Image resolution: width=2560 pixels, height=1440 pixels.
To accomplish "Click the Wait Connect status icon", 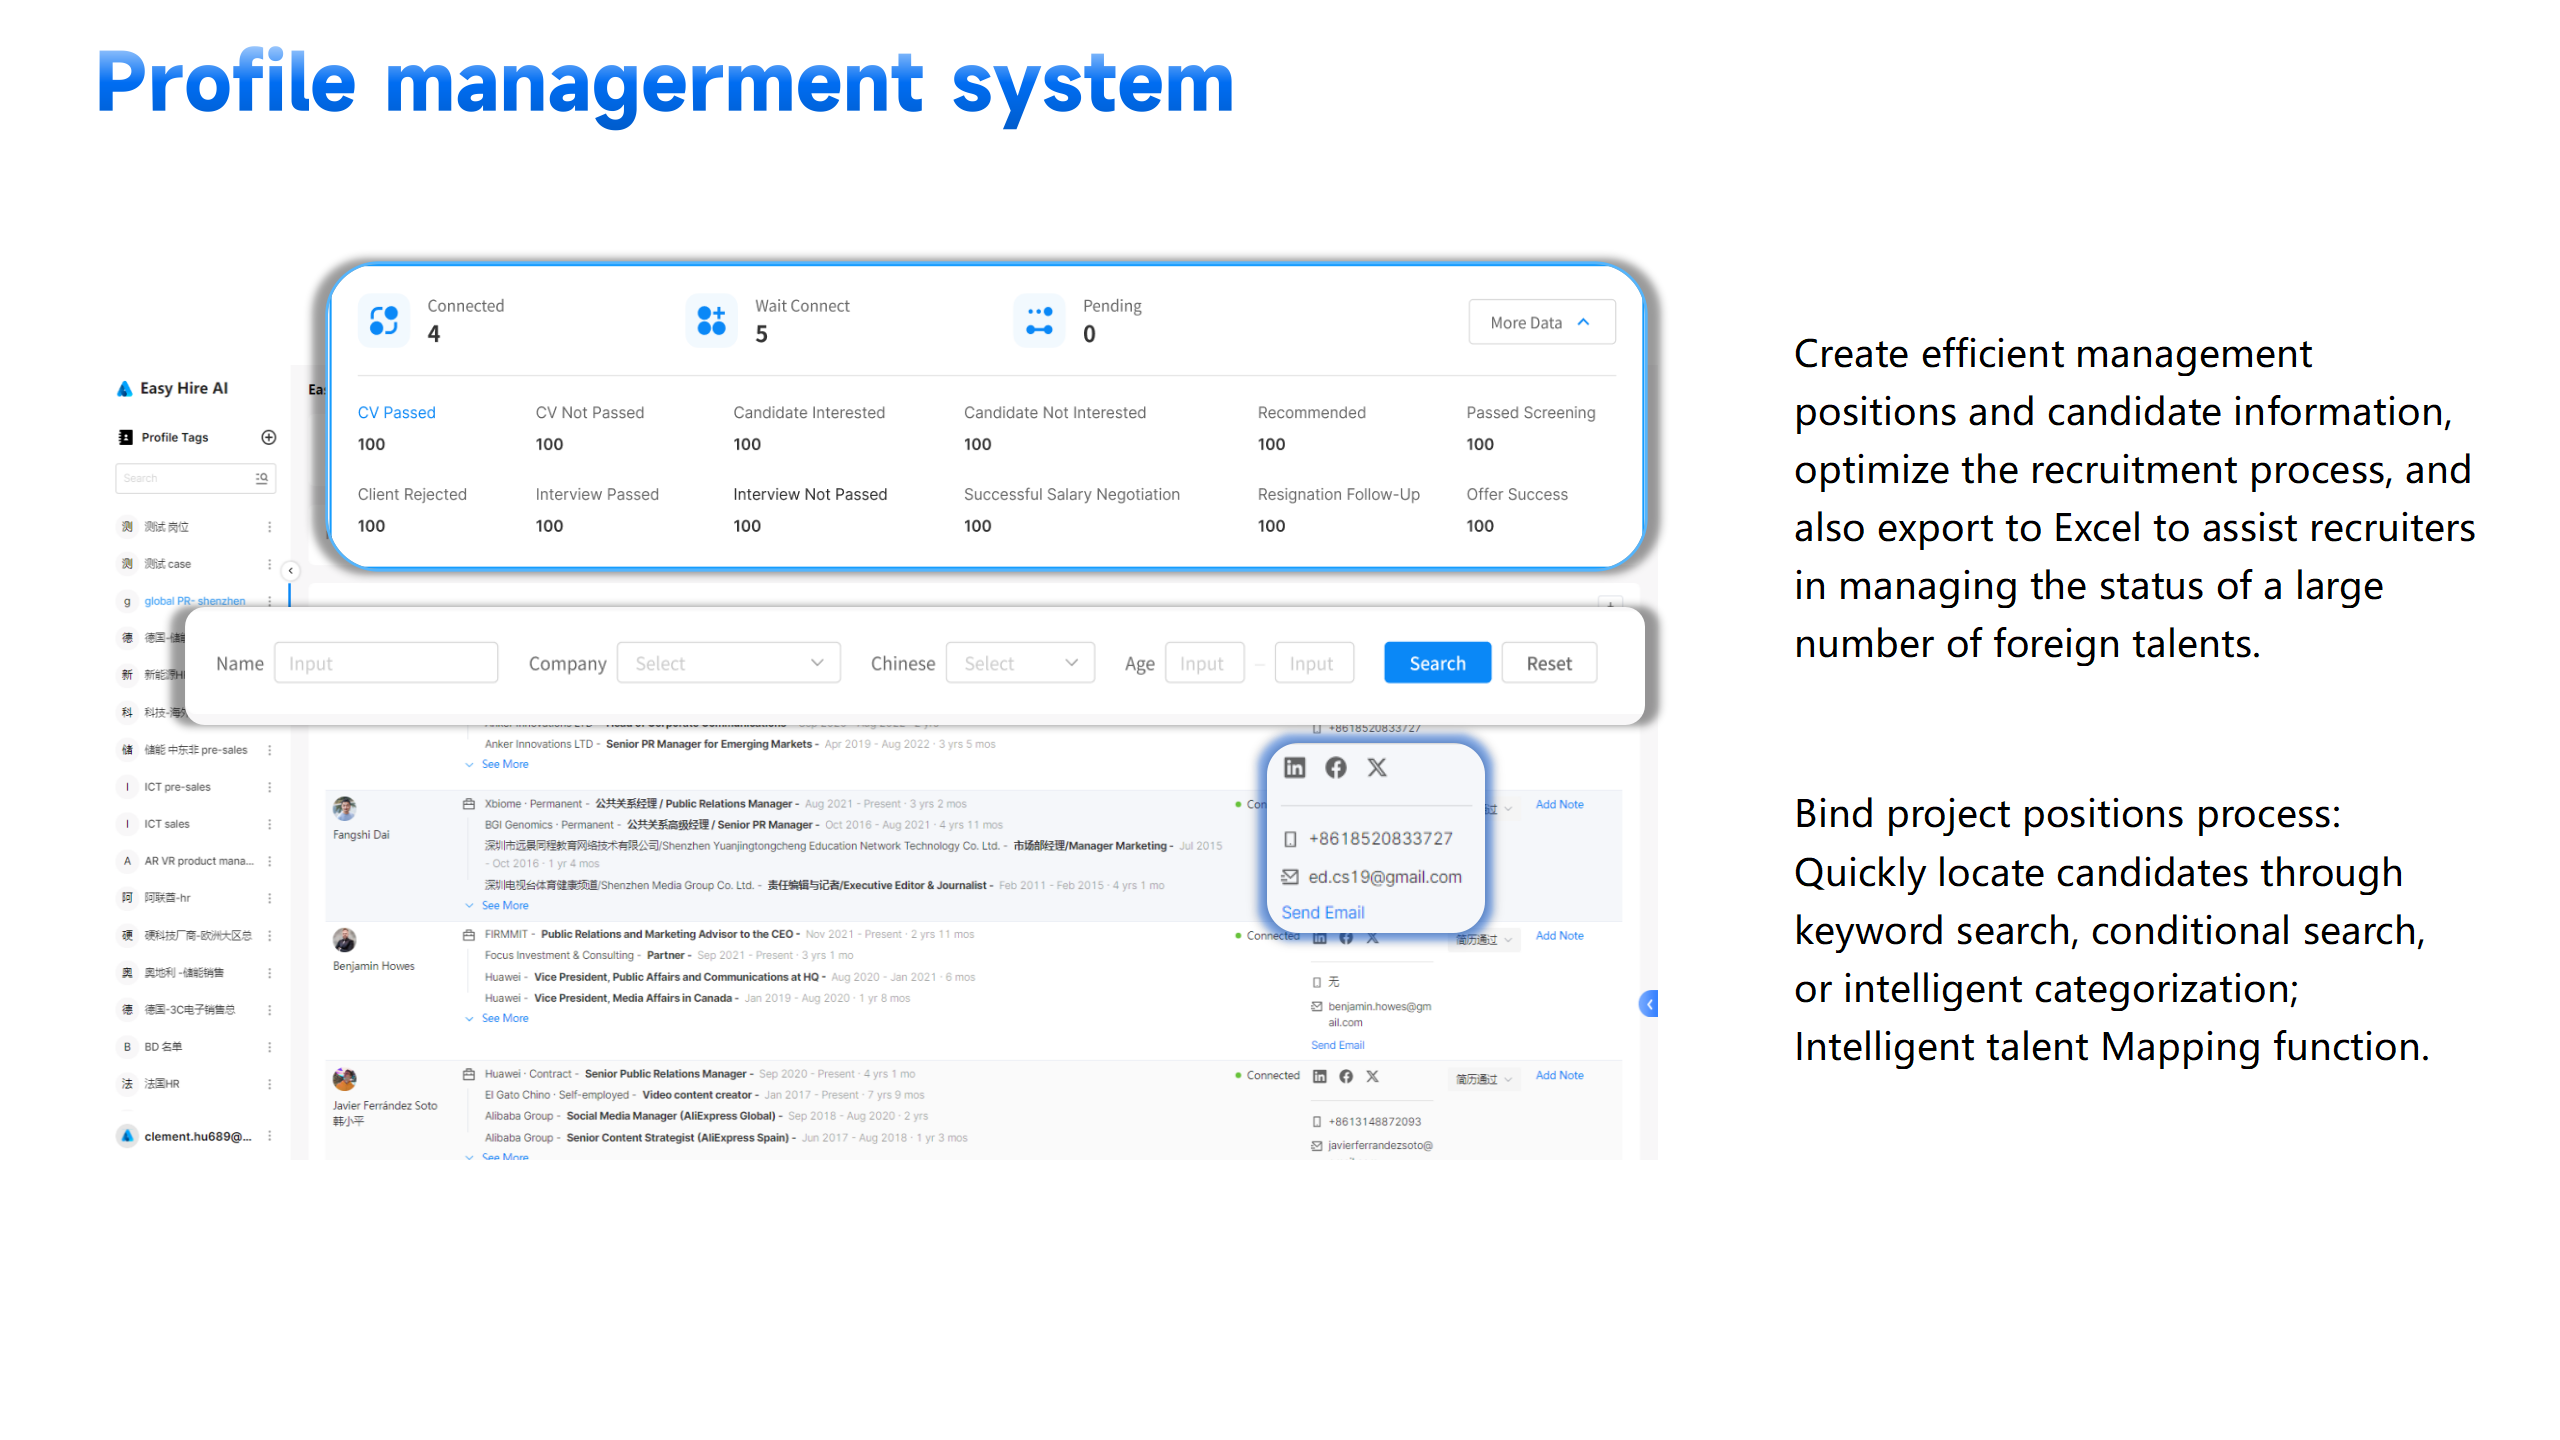I will (711, 320).
